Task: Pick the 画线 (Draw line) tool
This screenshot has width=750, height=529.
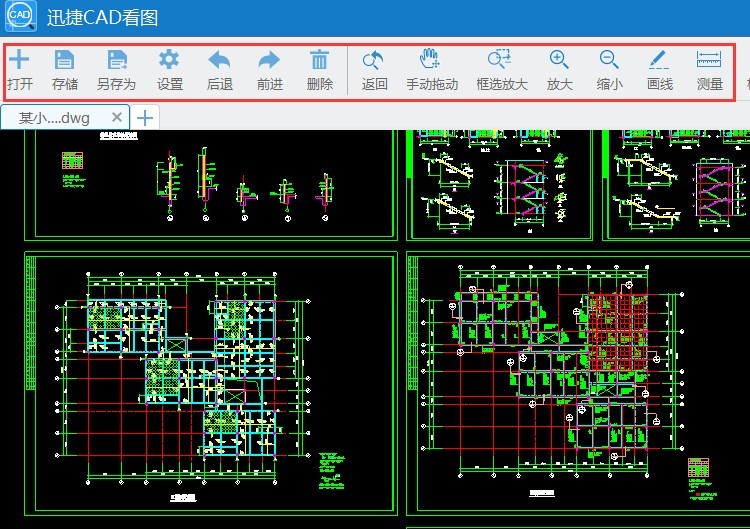Action: tap(659, 61)
